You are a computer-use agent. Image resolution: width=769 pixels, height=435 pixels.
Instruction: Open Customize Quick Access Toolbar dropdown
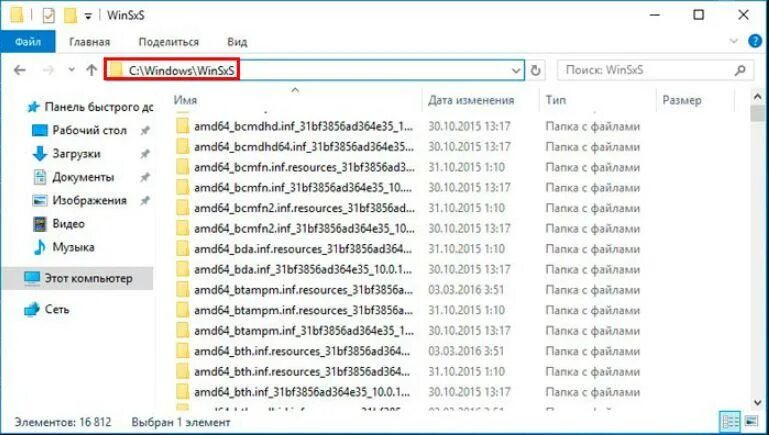(88, 16)
